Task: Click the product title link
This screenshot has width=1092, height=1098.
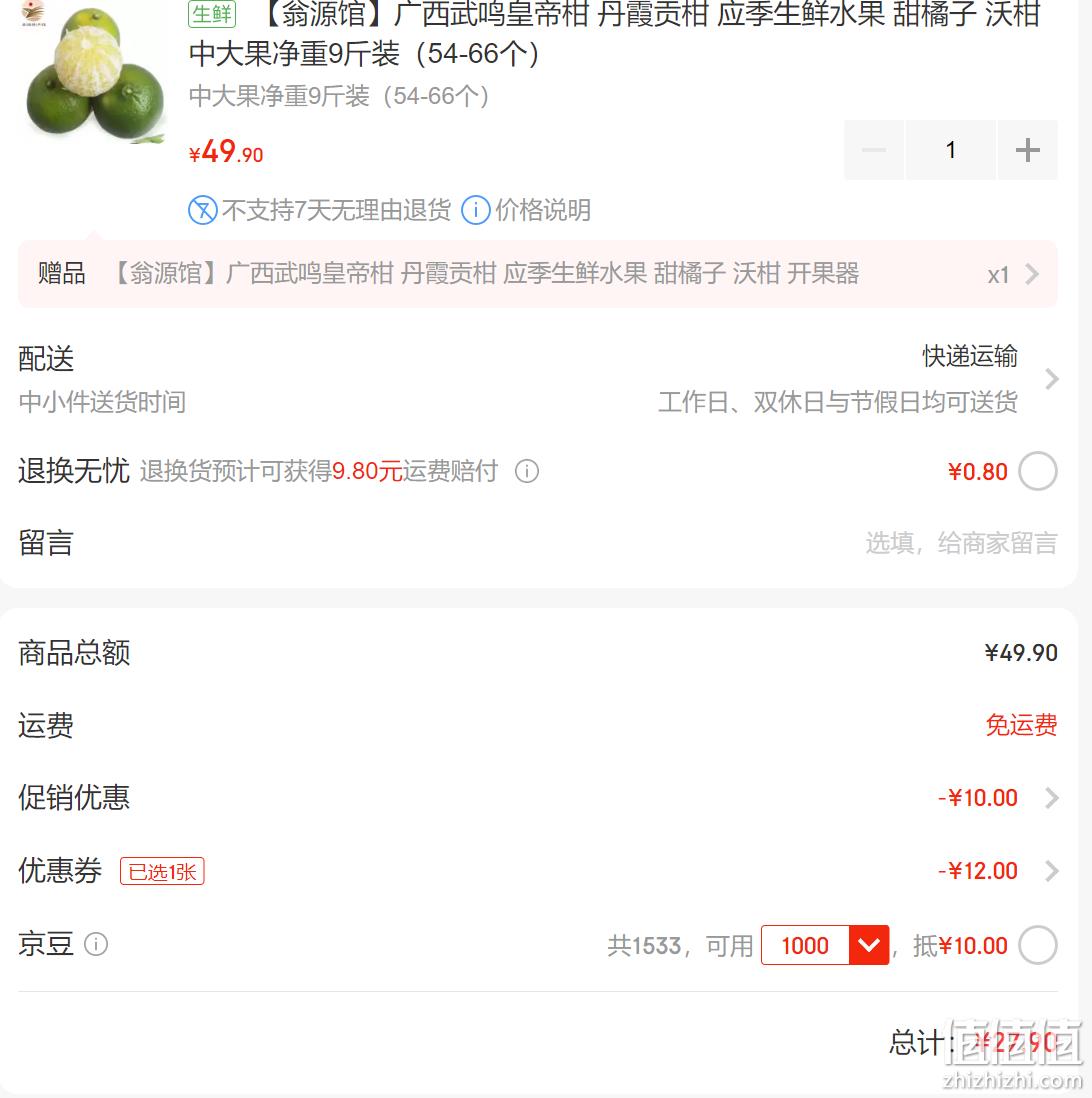Action: pyautogui.click(x=614, y=34)
